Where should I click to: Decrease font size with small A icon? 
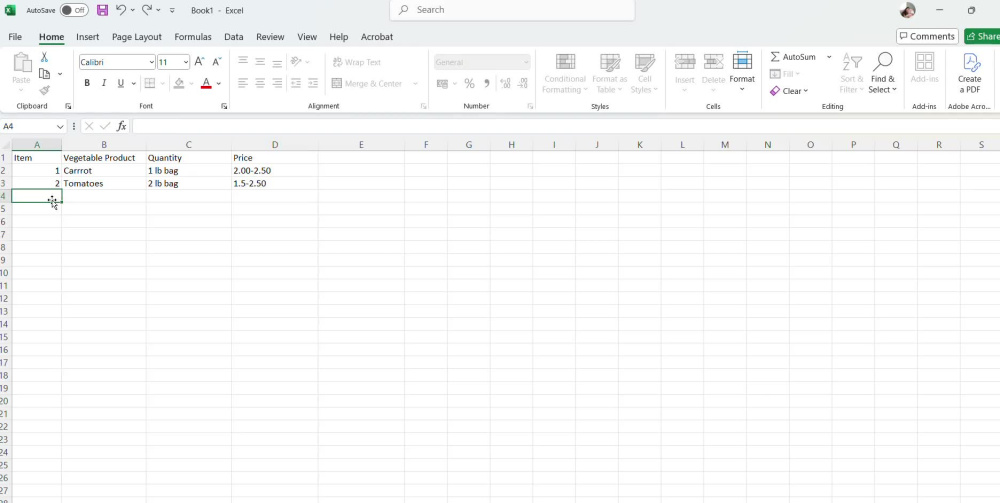[216, 62]
